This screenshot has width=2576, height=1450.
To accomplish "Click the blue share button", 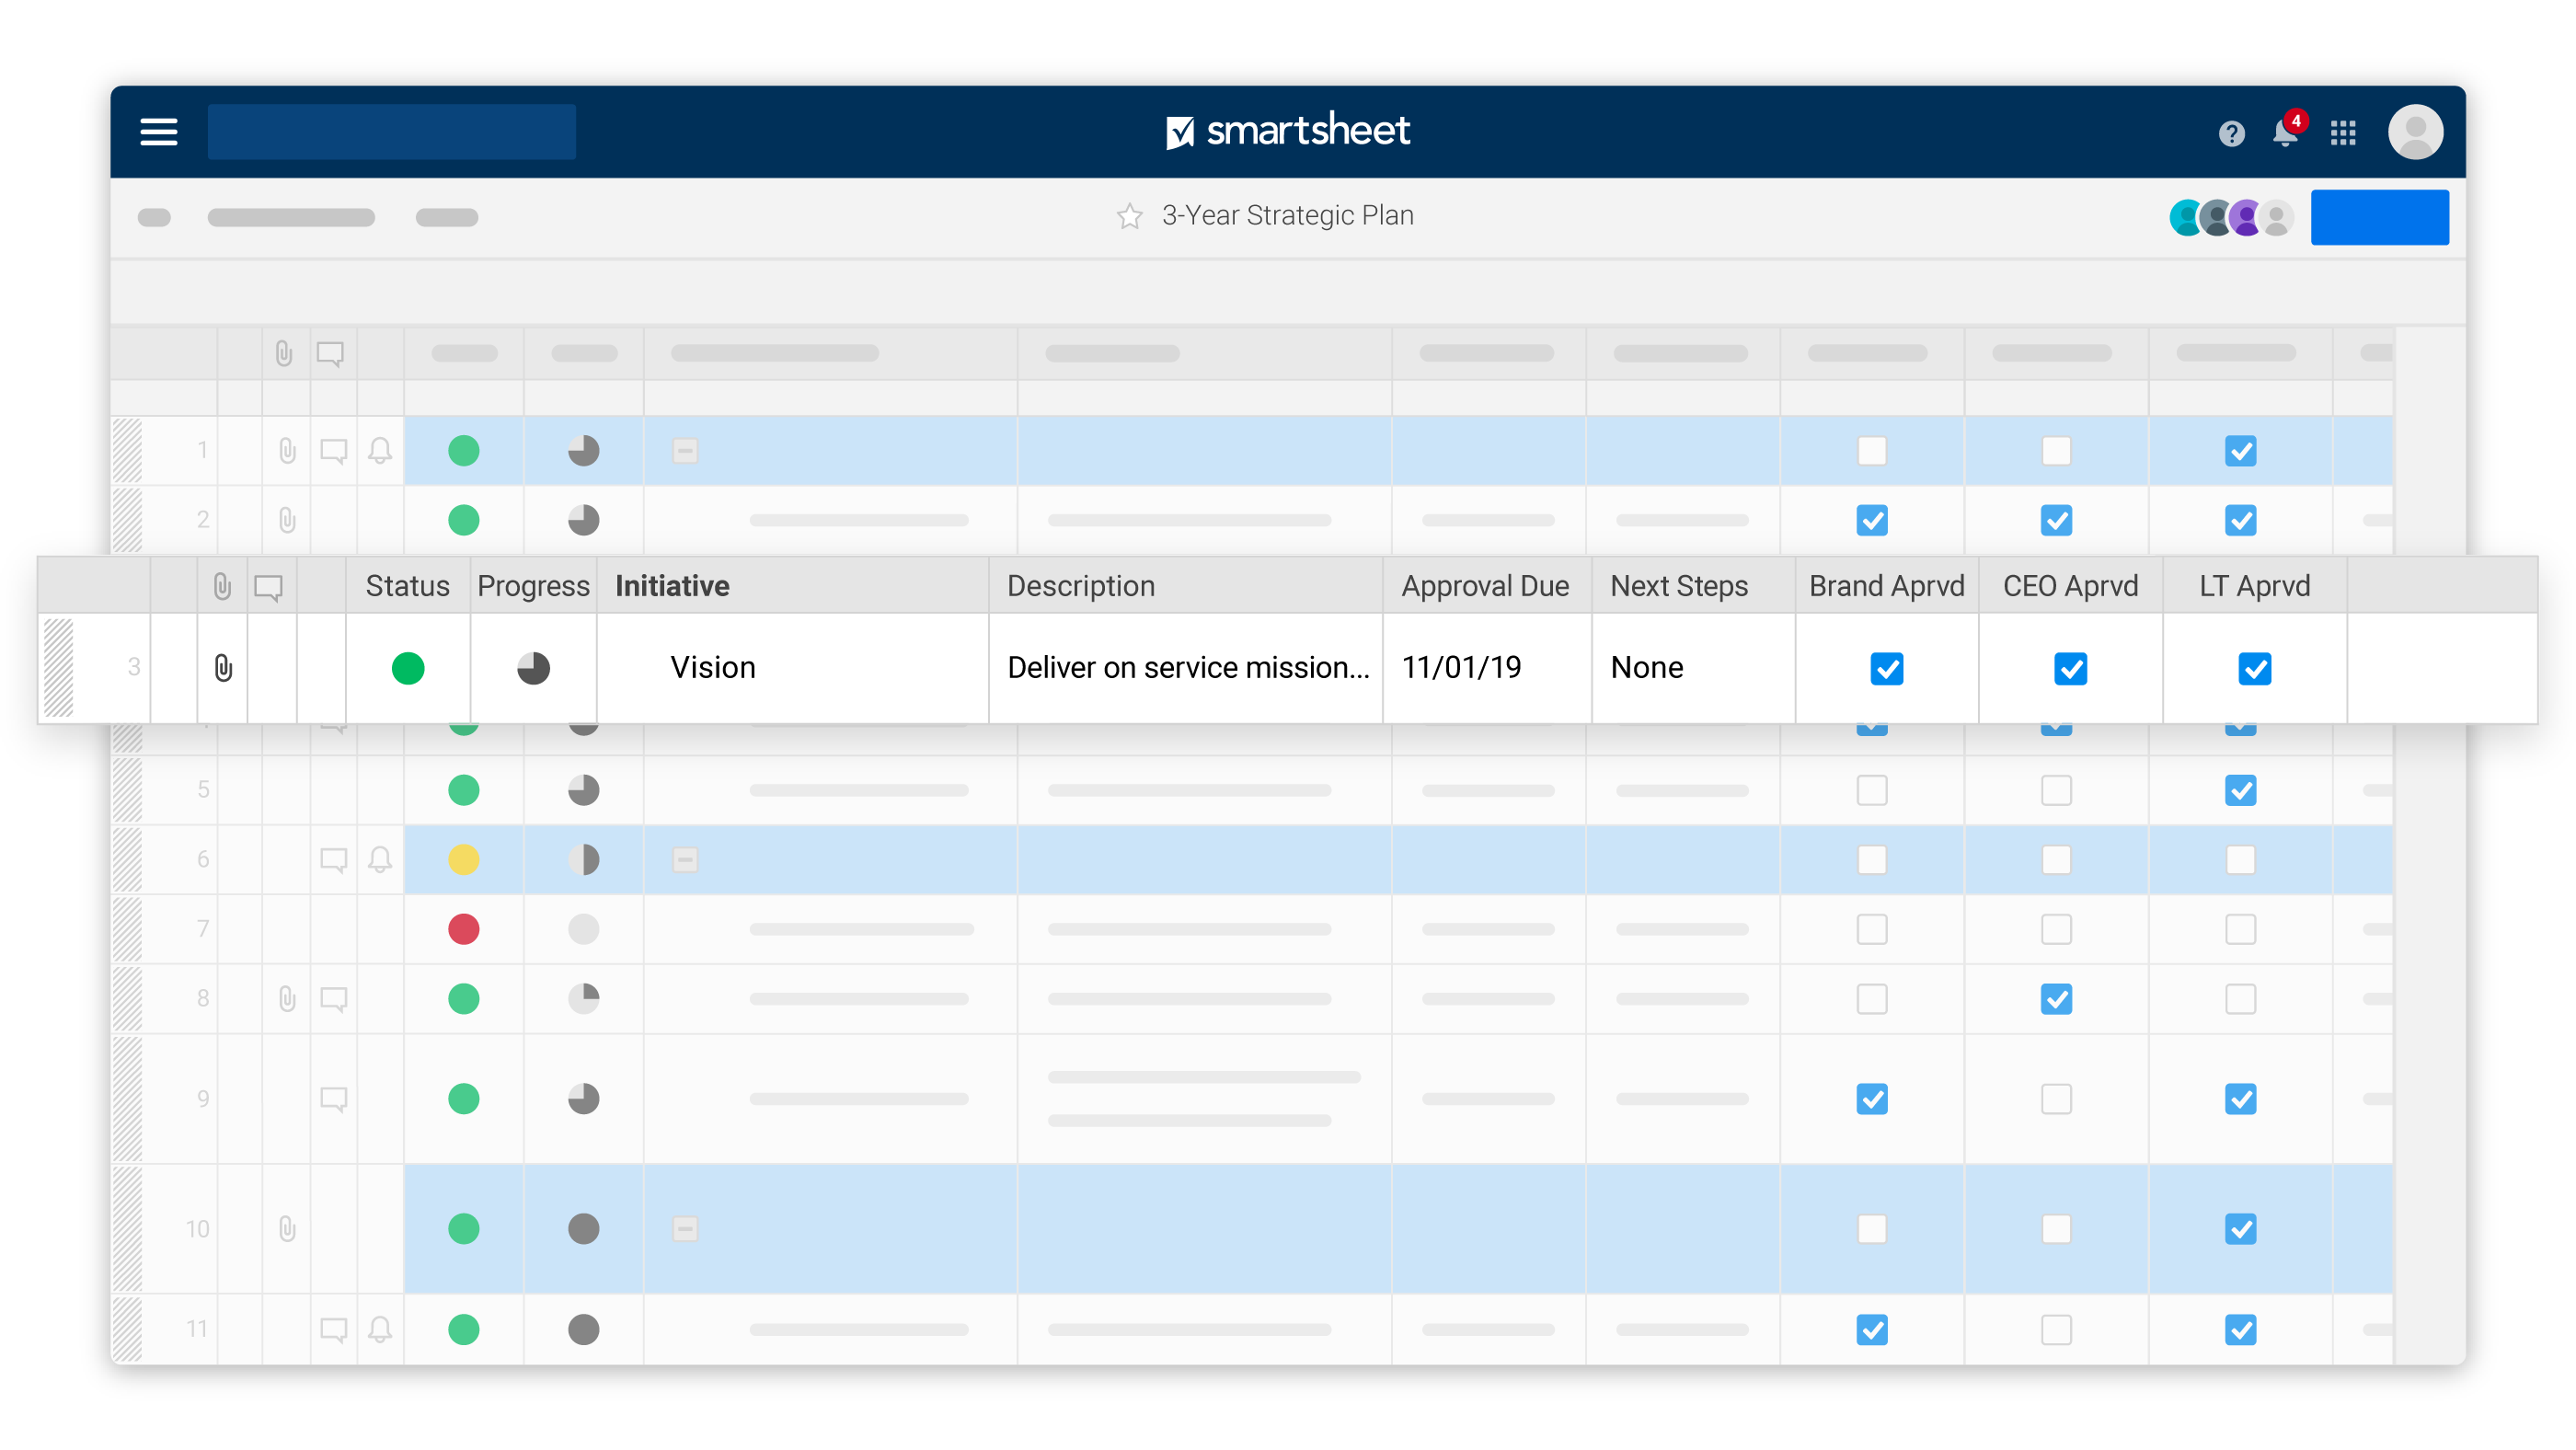I will pos(2379,217).
